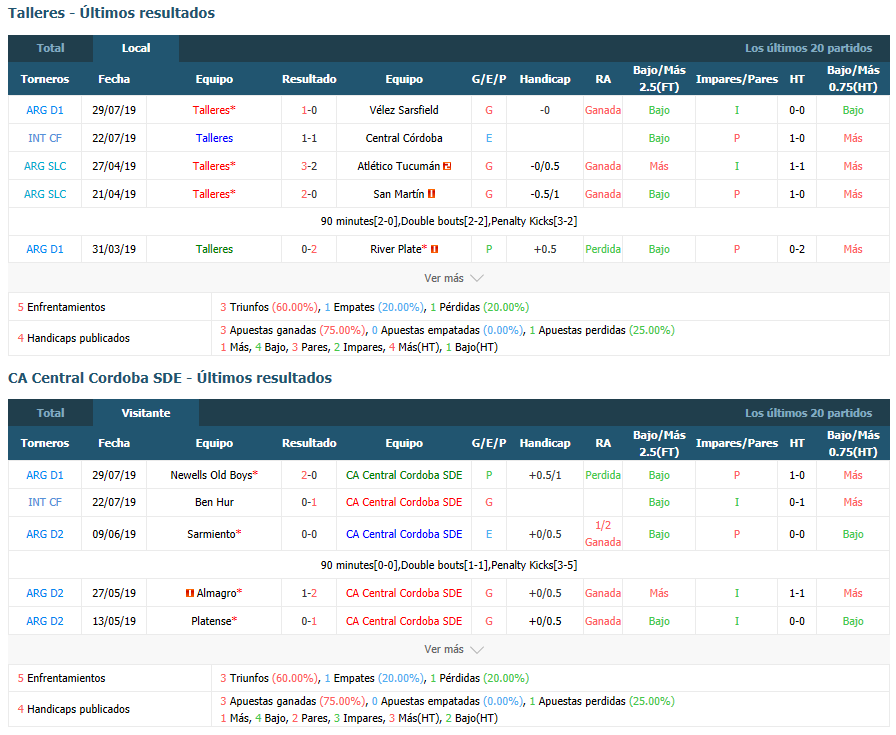
Task: Expand Ver más under Central Cordoba results
Action: click(453, 649)
